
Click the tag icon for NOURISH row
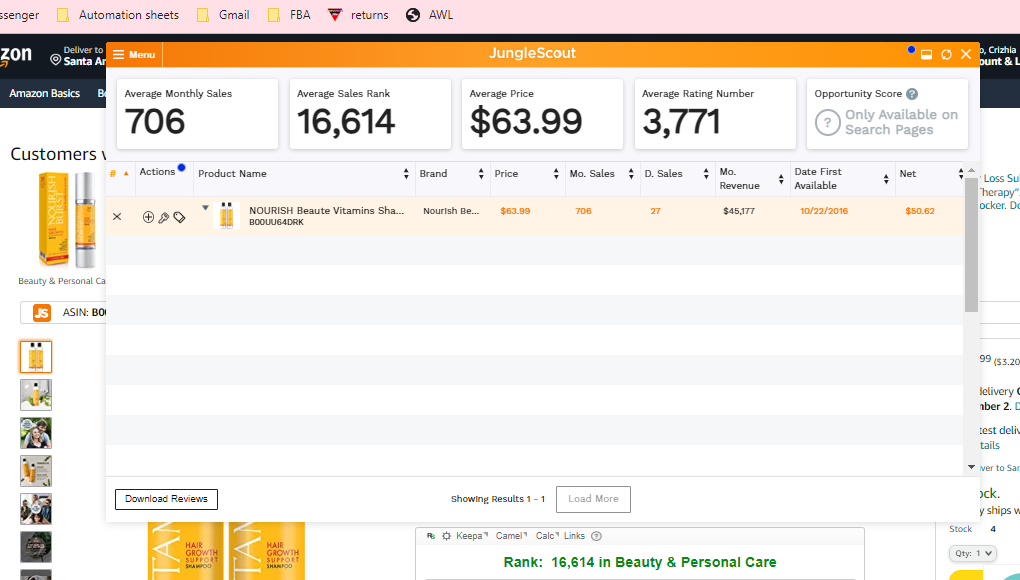click(x=180, y=218)
